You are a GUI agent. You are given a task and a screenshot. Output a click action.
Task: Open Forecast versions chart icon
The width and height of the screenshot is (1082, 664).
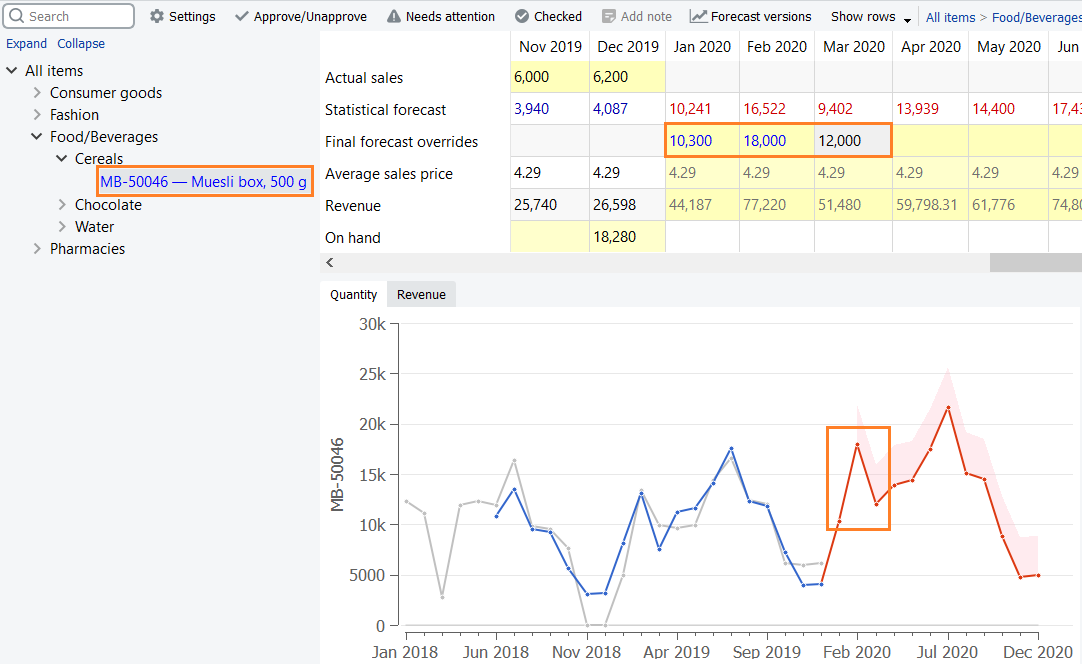coord(698,17)
